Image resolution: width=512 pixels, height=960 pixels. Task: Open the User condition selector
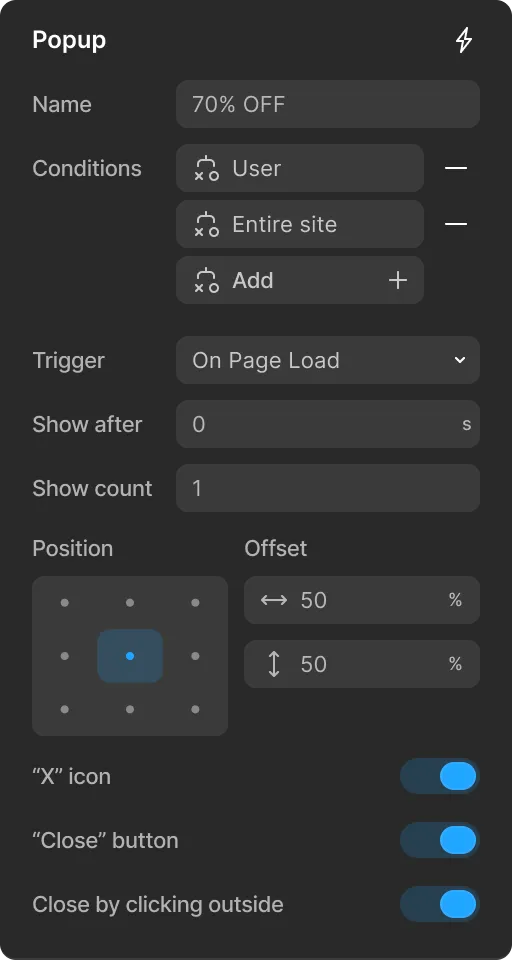click(x=300, y=168)
